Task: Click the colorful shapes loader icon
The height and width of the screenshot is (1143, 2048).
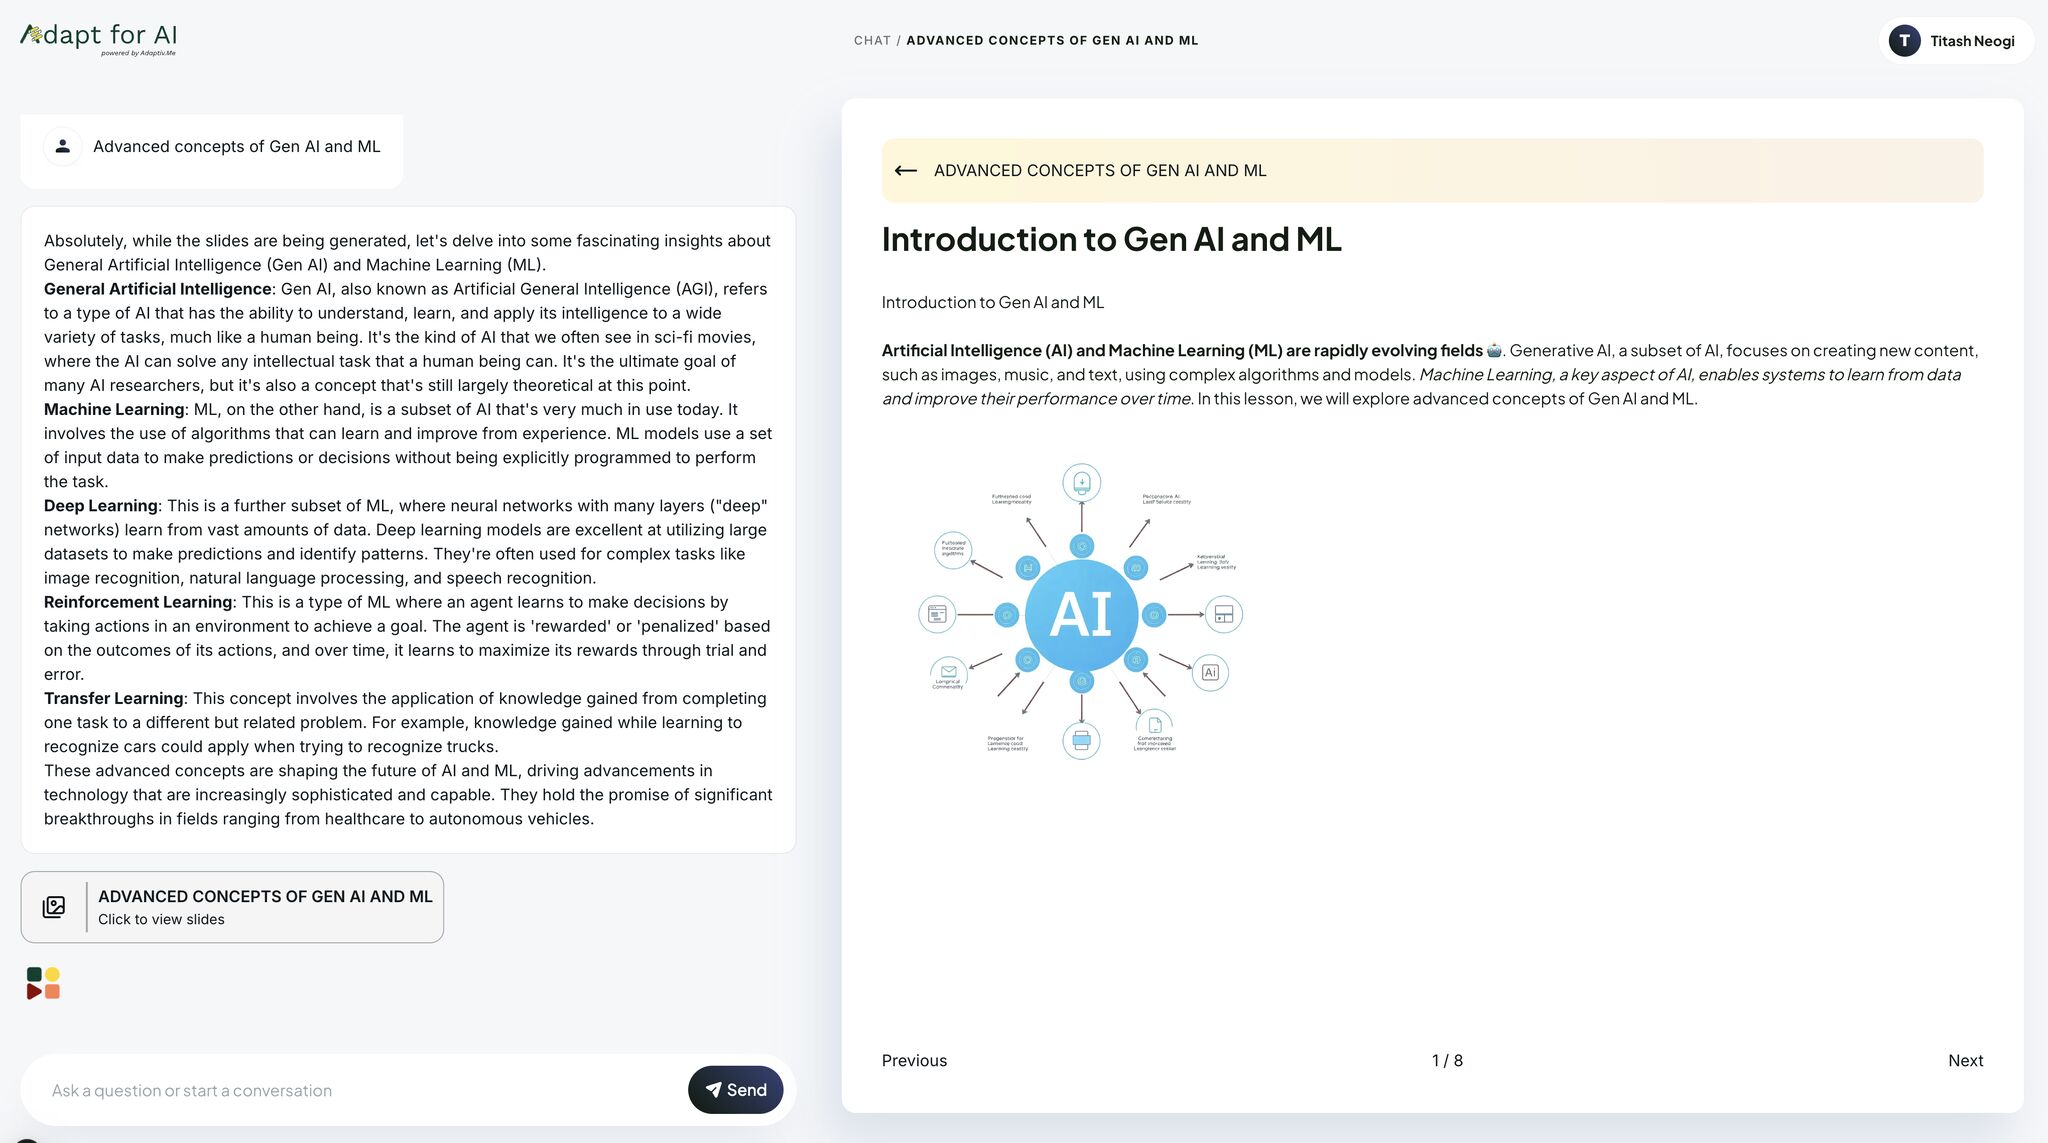Action: point(43,983)
